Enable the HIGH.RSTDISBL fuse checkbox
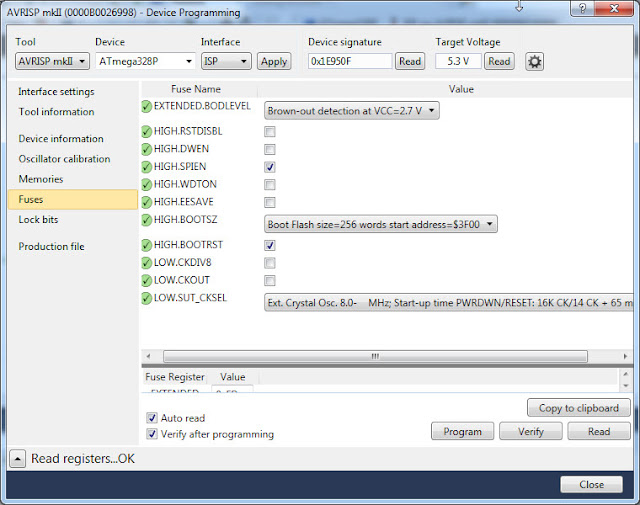The image size is (640, 505). [x=270, y=131]
